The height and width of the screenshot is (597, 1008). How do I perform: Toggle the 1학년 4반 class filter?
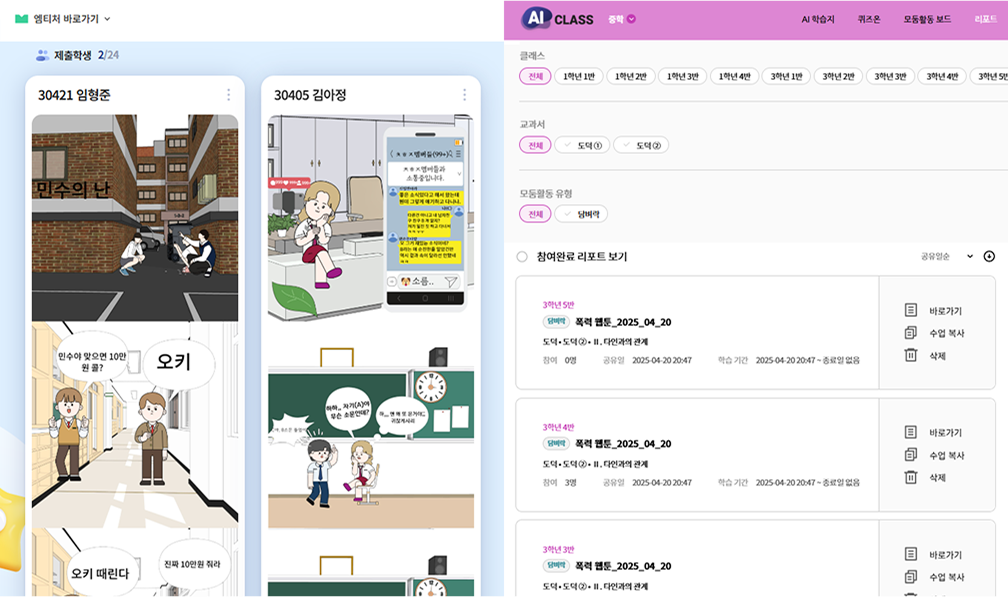coord(735,76)
